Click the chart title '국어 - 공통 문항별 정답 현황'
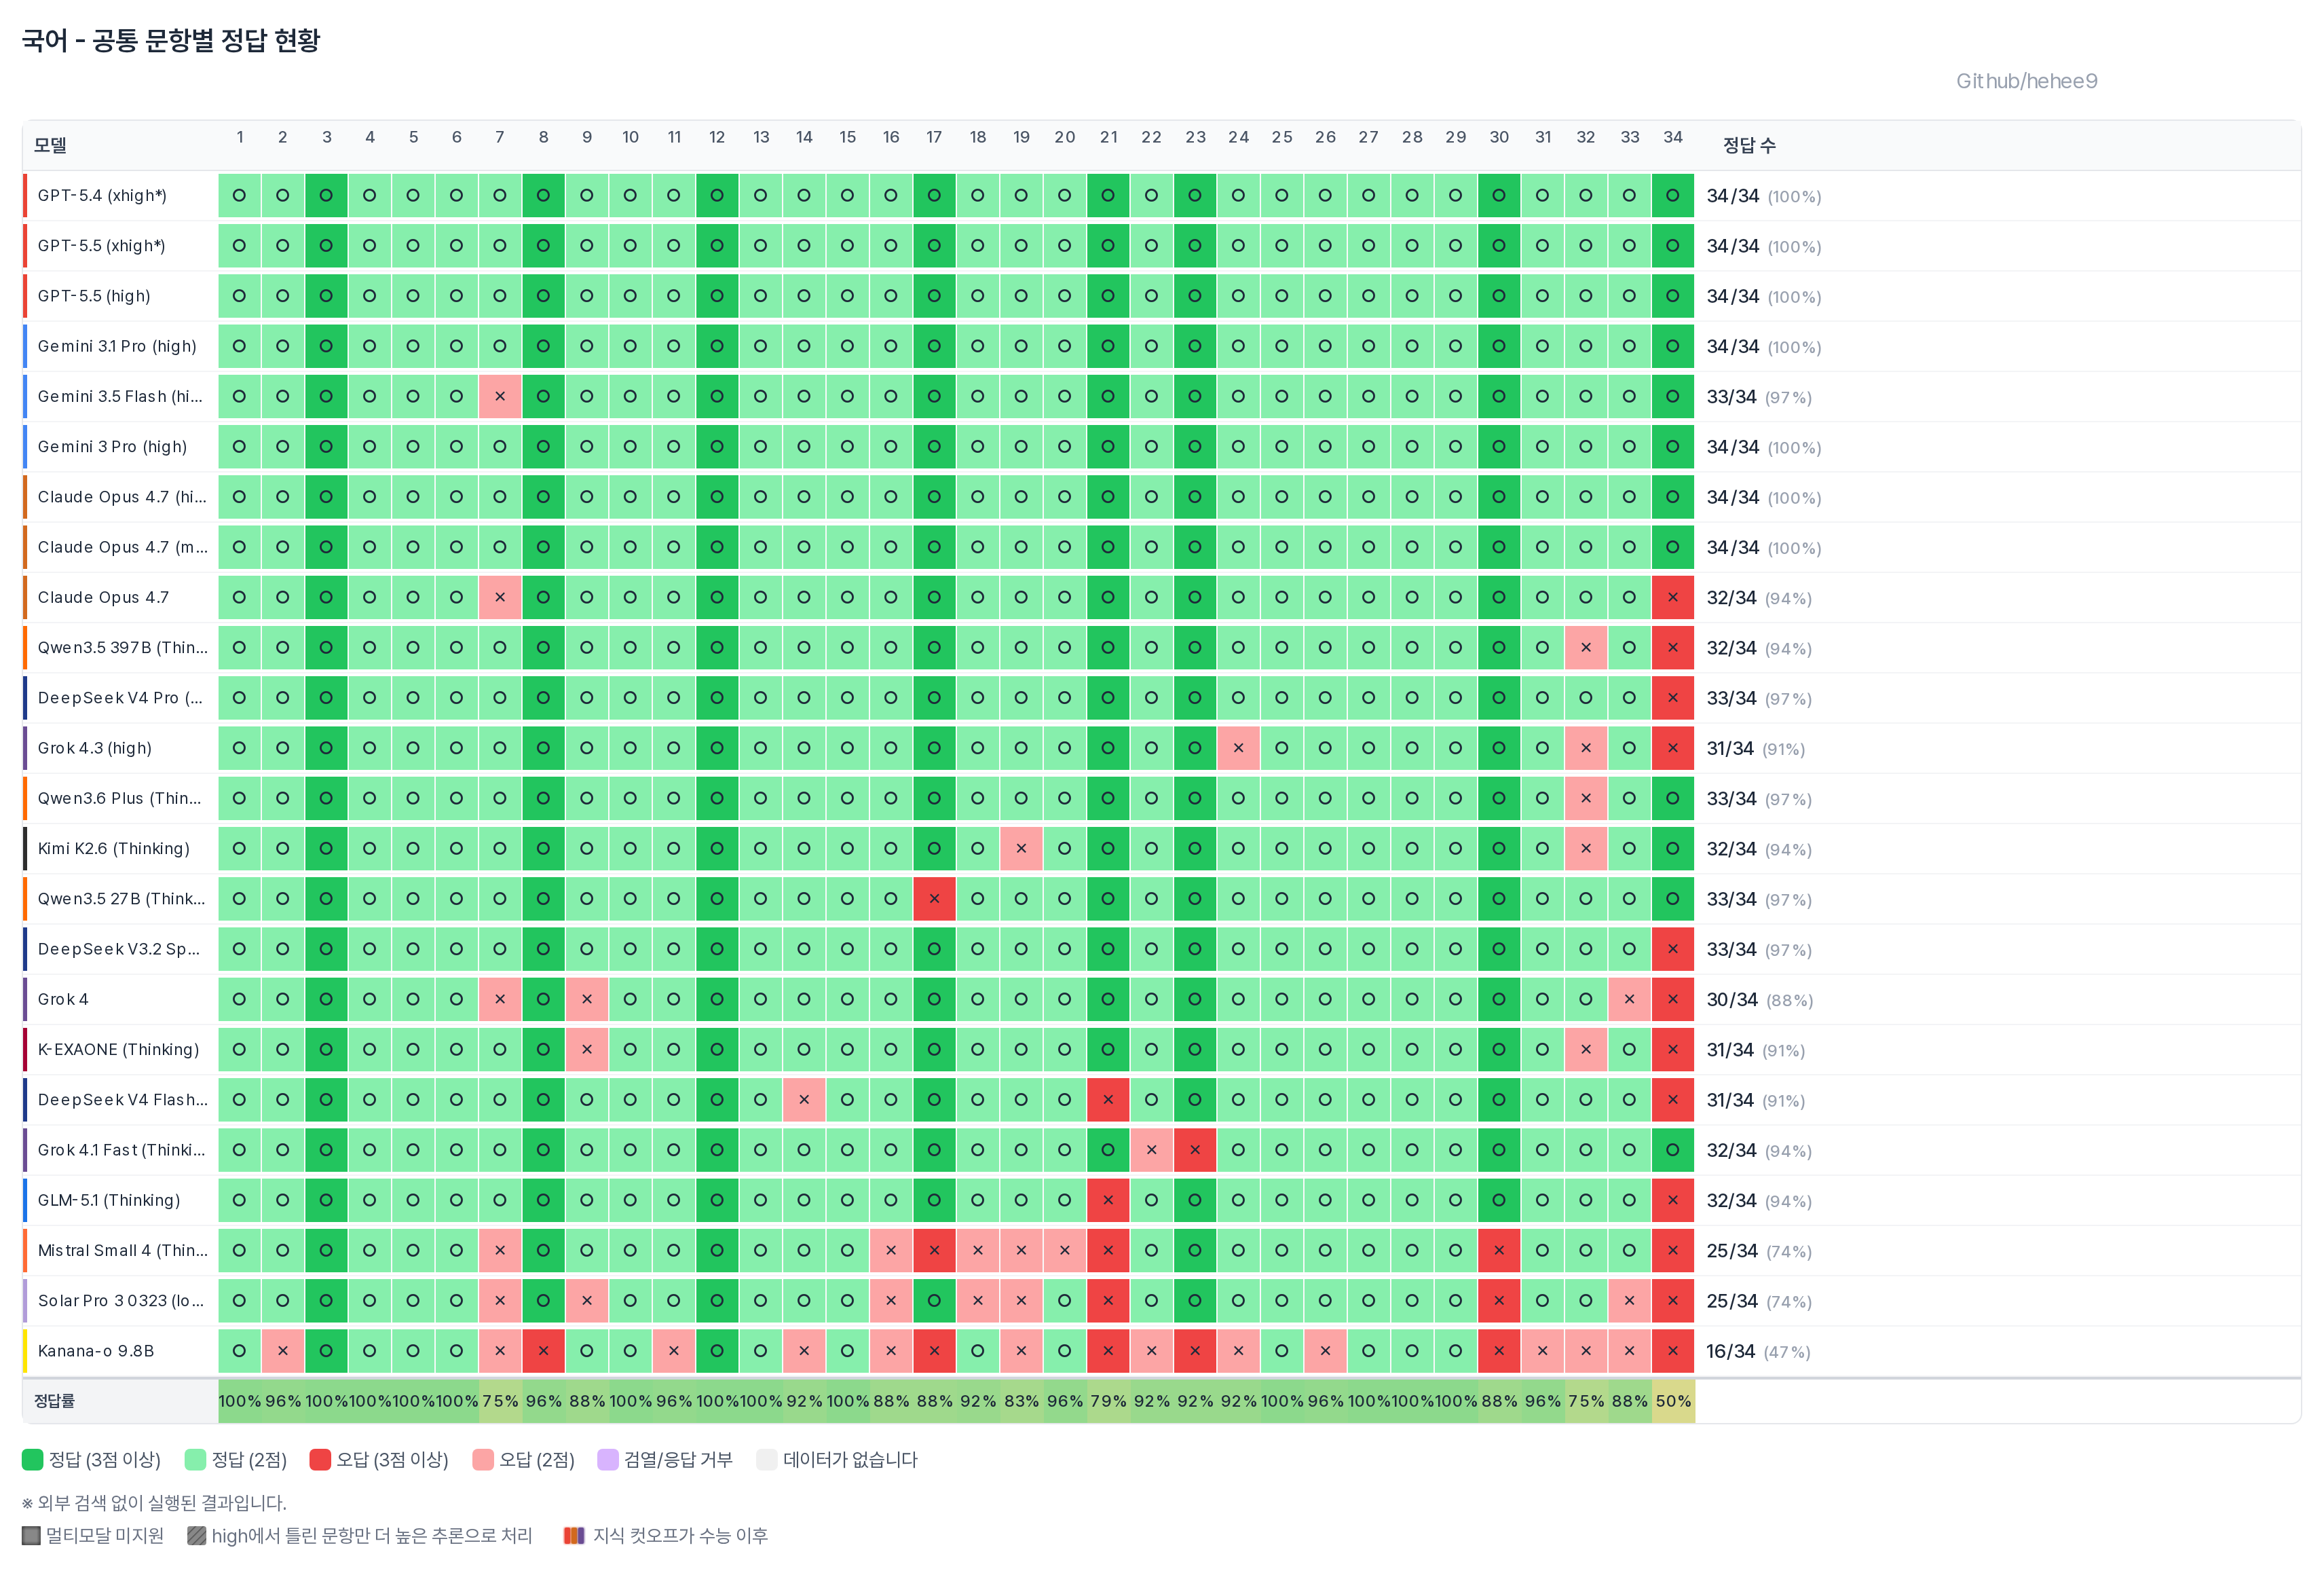The width and height of the screenshot is (2324, 1571). pos(171,40)
